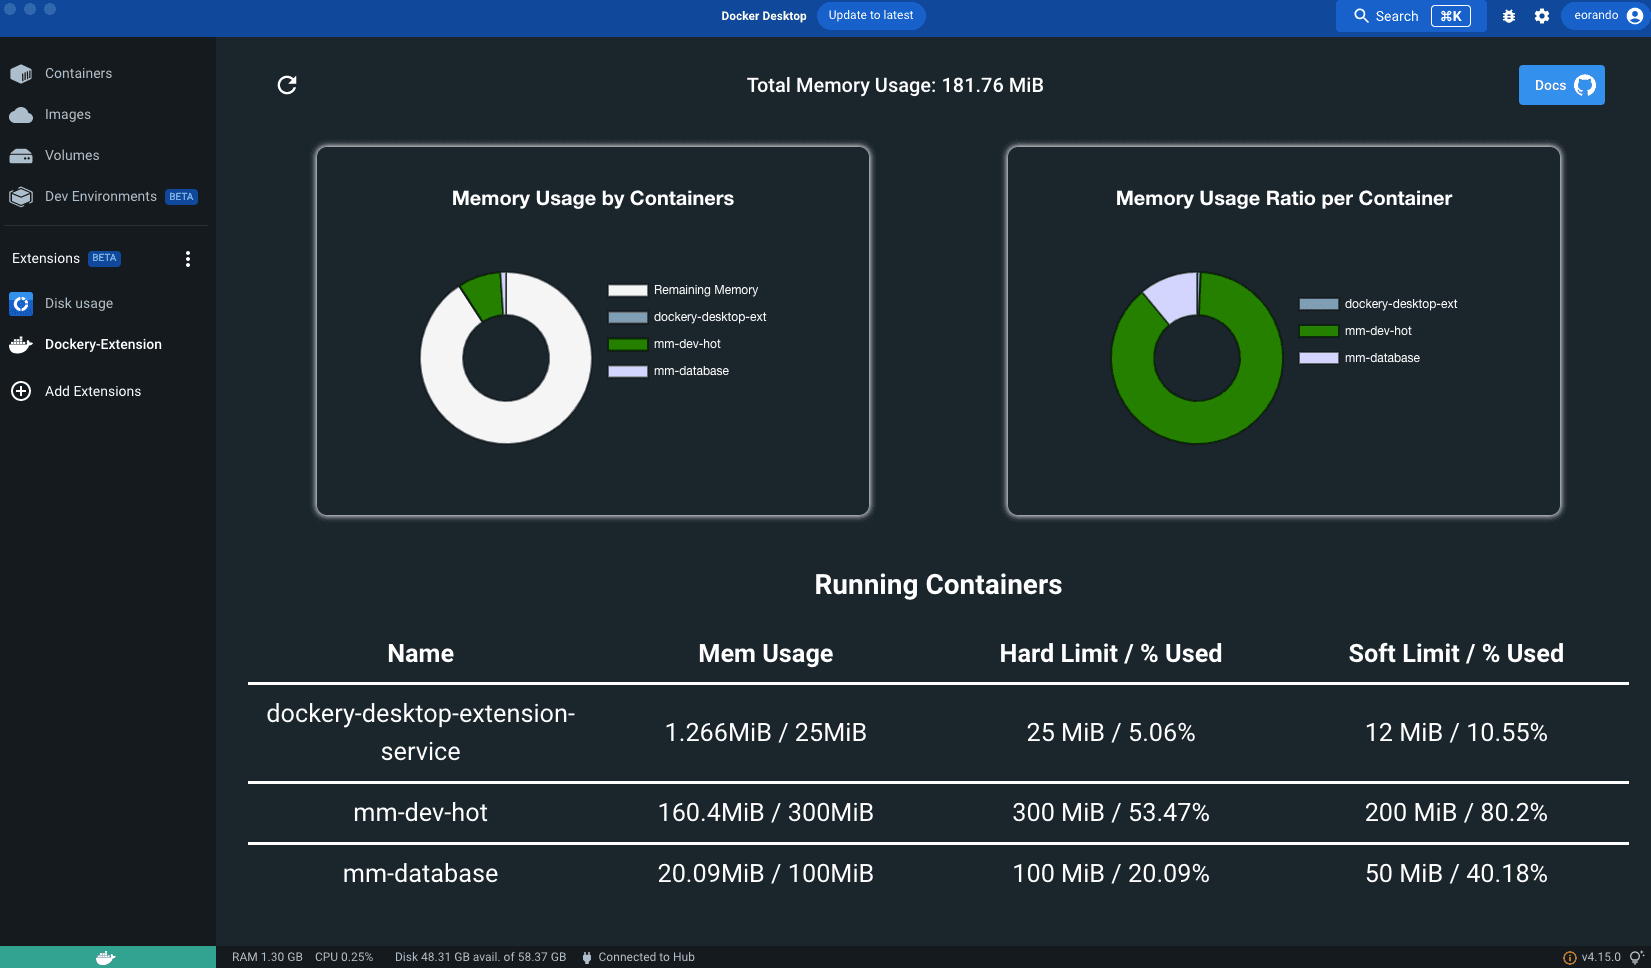Click 50 MiB / 40.18% cell

[1456, 873]
